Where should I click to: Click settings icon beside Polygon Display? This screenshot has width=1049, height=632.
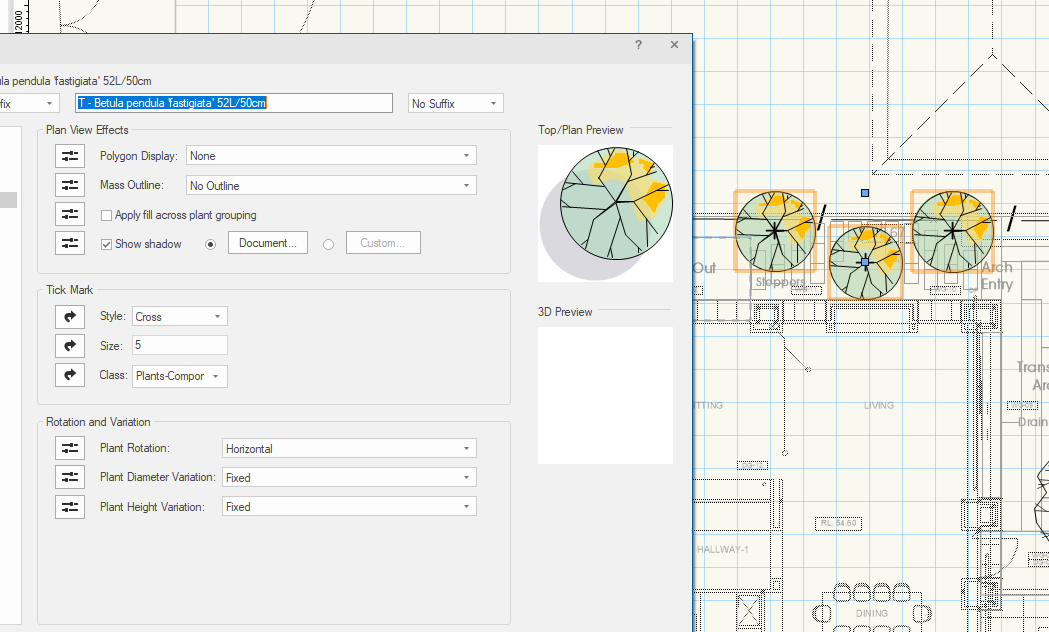pyautogui.click(x=69, y=156)
